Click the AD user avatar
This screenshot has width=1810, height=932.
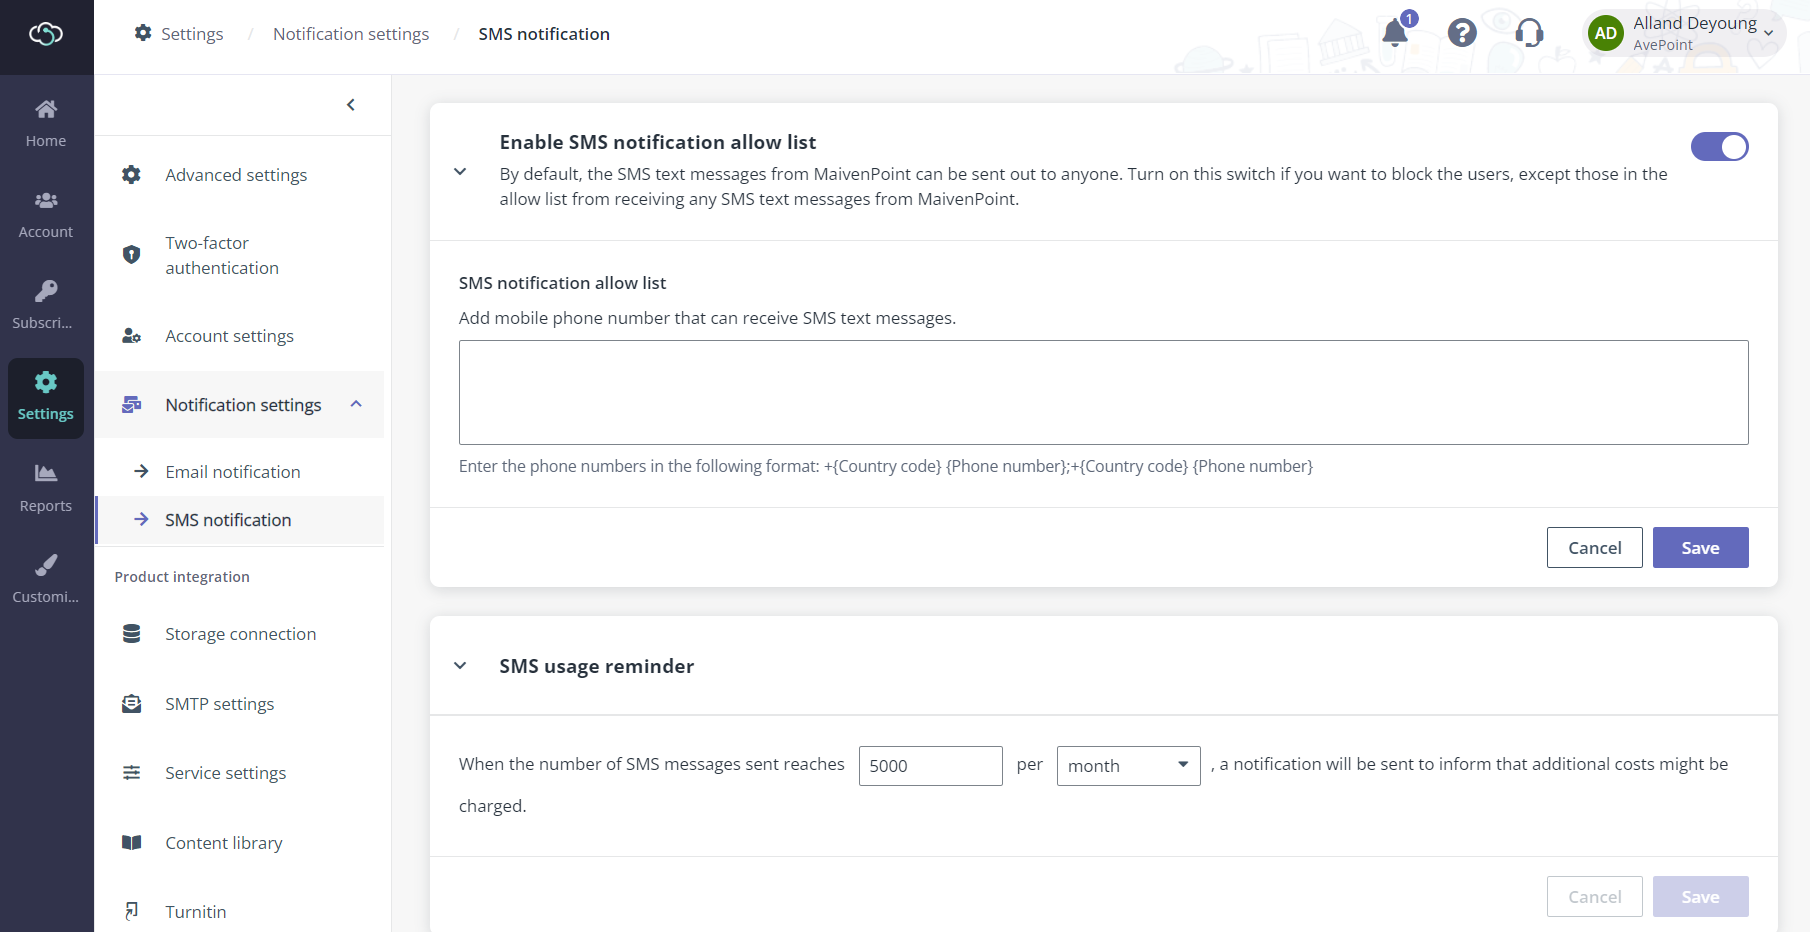pos(1606,33)
